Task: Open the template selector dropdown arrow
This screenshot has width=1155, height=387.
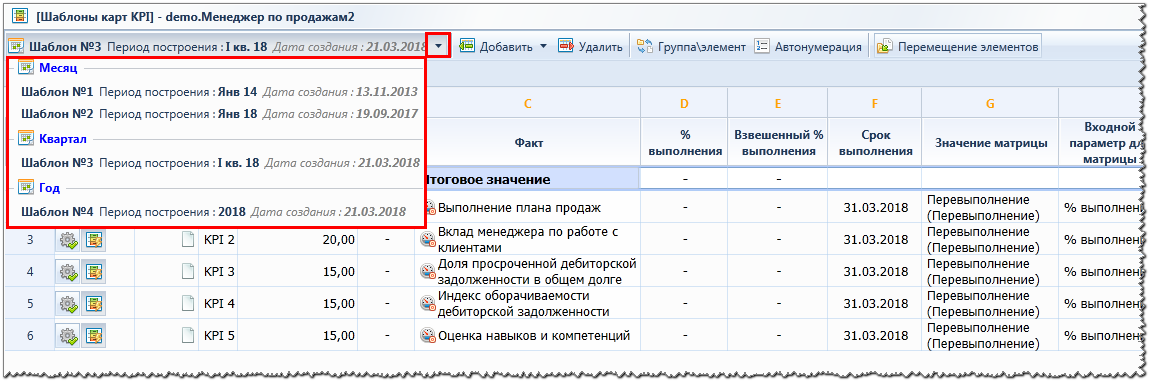Action: 438,46
